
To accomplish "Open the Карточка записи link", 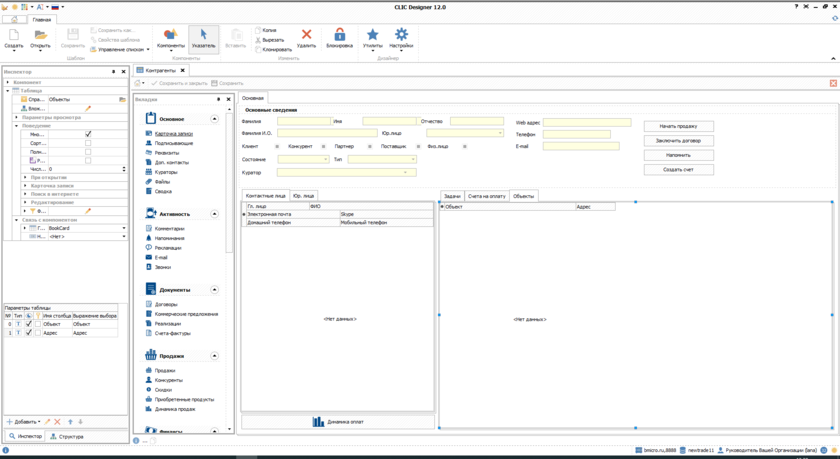I will click(174, 134).
